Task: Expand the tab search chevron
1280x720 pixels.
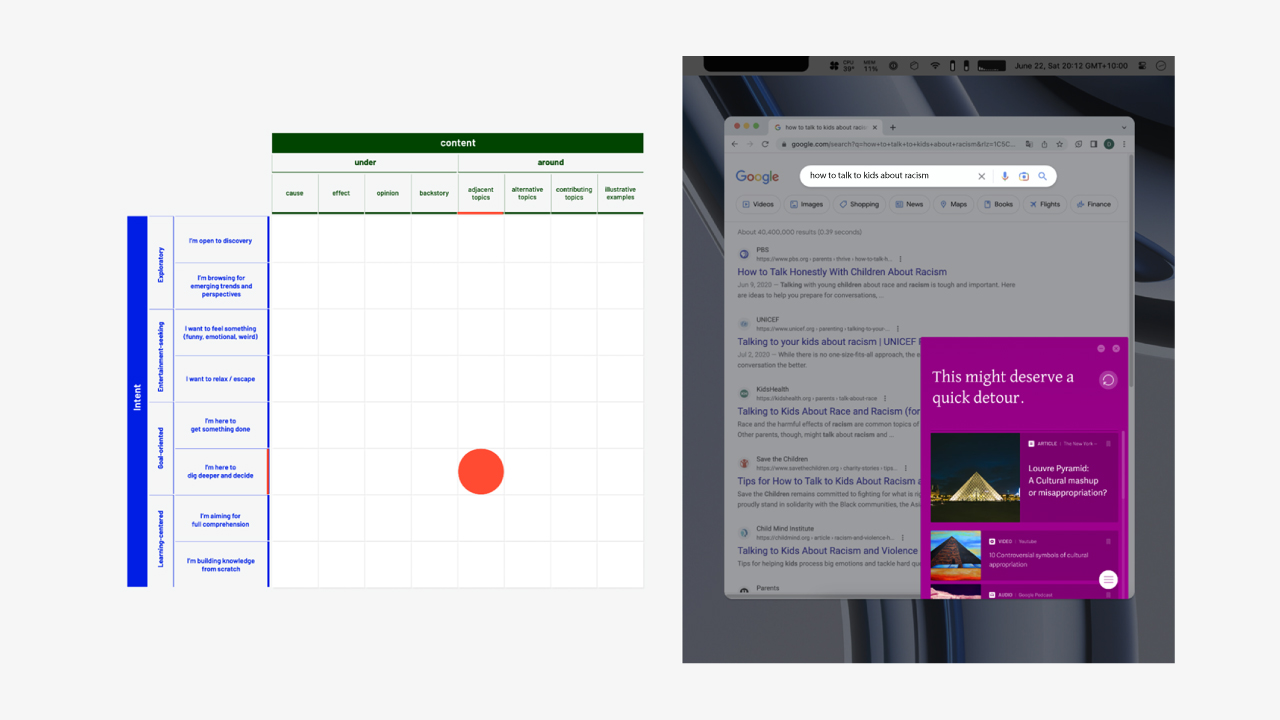Action: (1124, 127)
